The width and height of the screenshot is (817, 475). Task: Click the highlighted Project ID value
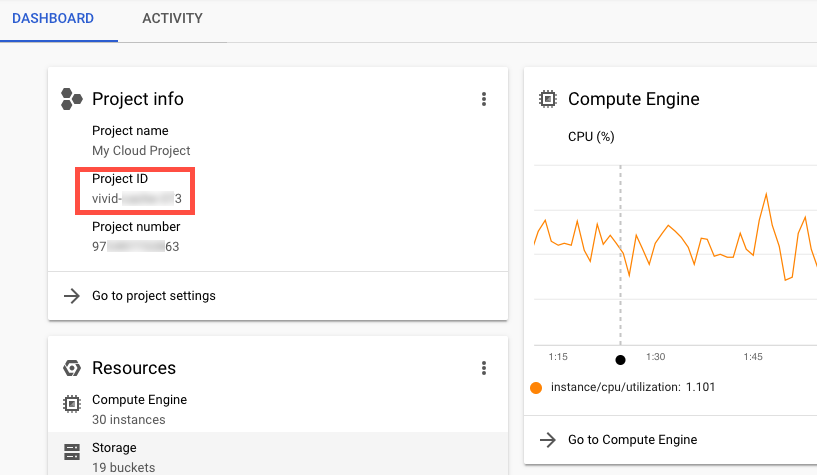click(136, 199)
